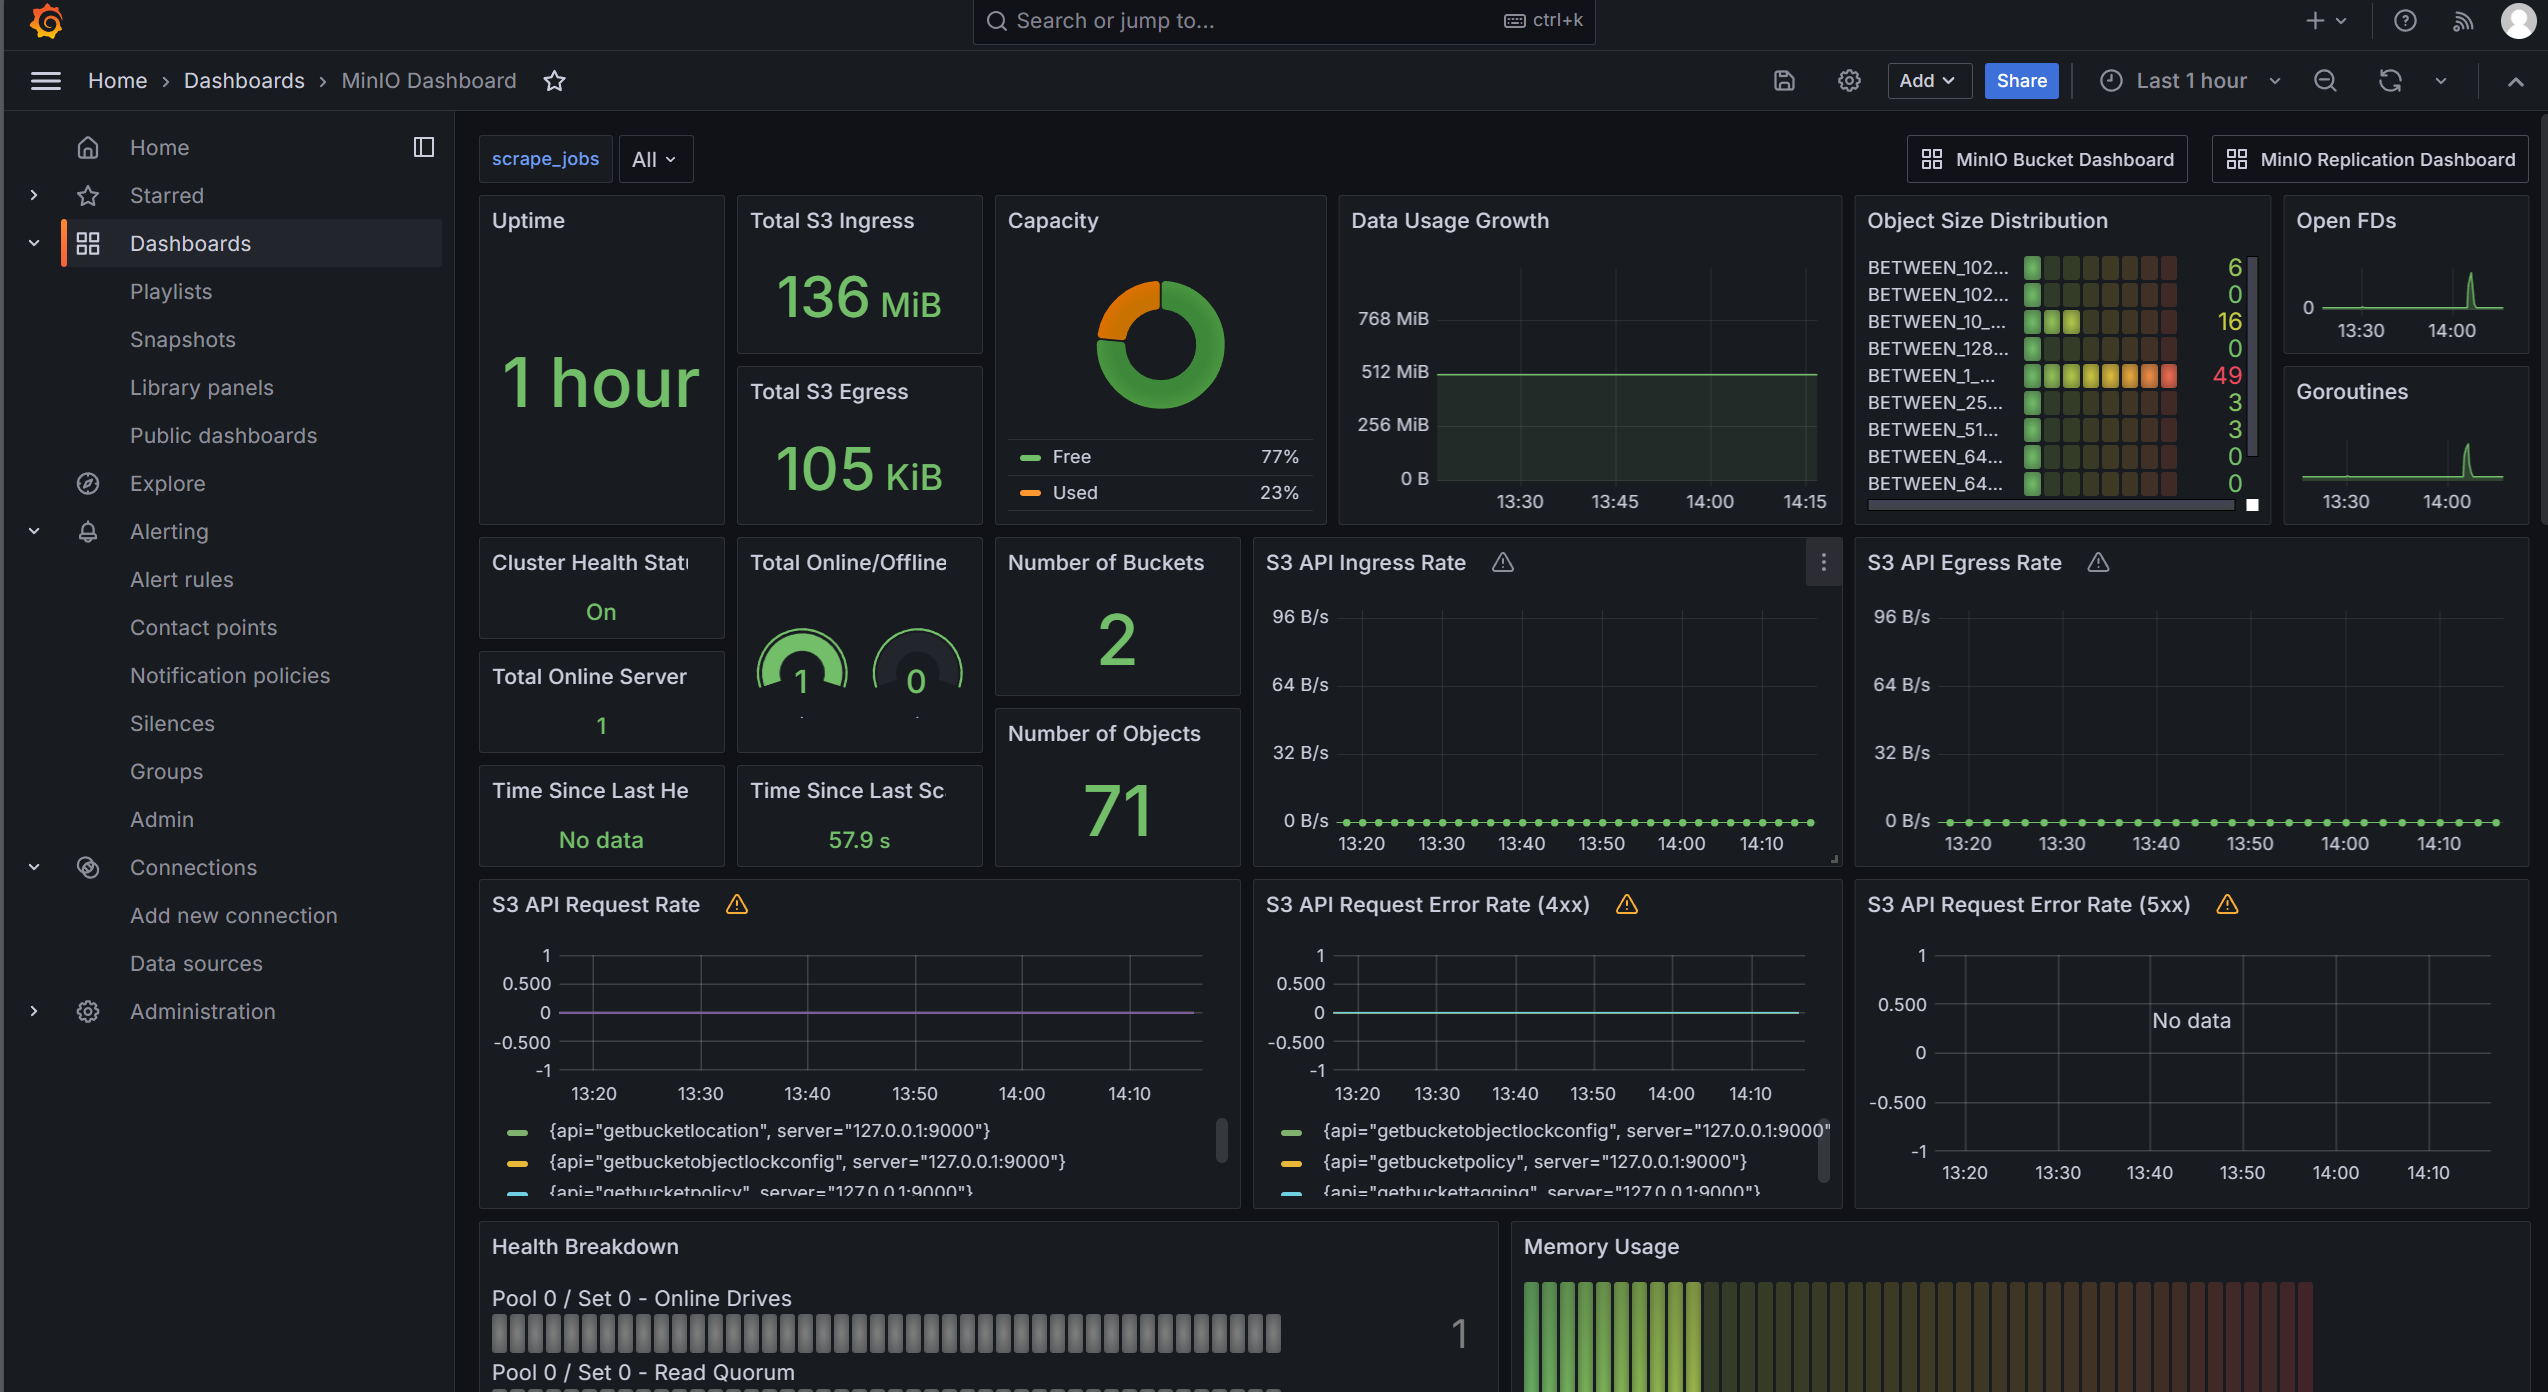Open the scrape_jobs All dropdown
The height and width of the screenshot is (1392, 2548).
point(655,159)
